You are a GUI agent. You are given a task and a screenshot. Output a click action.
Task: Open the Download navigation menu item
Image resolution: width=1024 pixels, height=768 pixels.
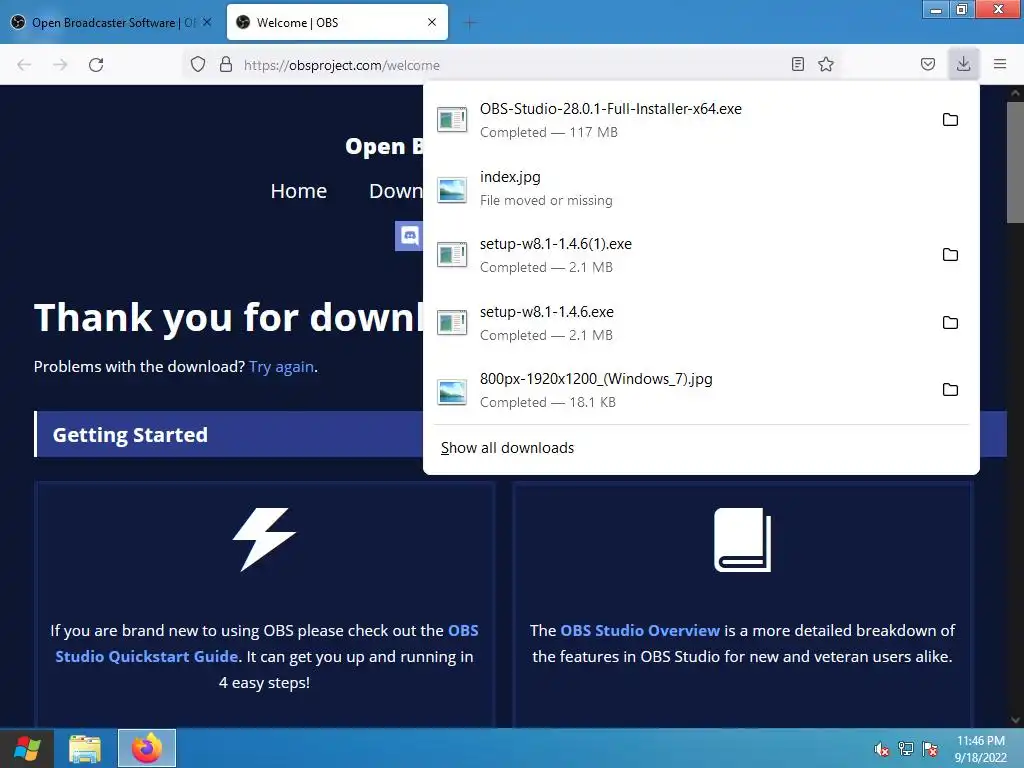[x=396, y=191]
